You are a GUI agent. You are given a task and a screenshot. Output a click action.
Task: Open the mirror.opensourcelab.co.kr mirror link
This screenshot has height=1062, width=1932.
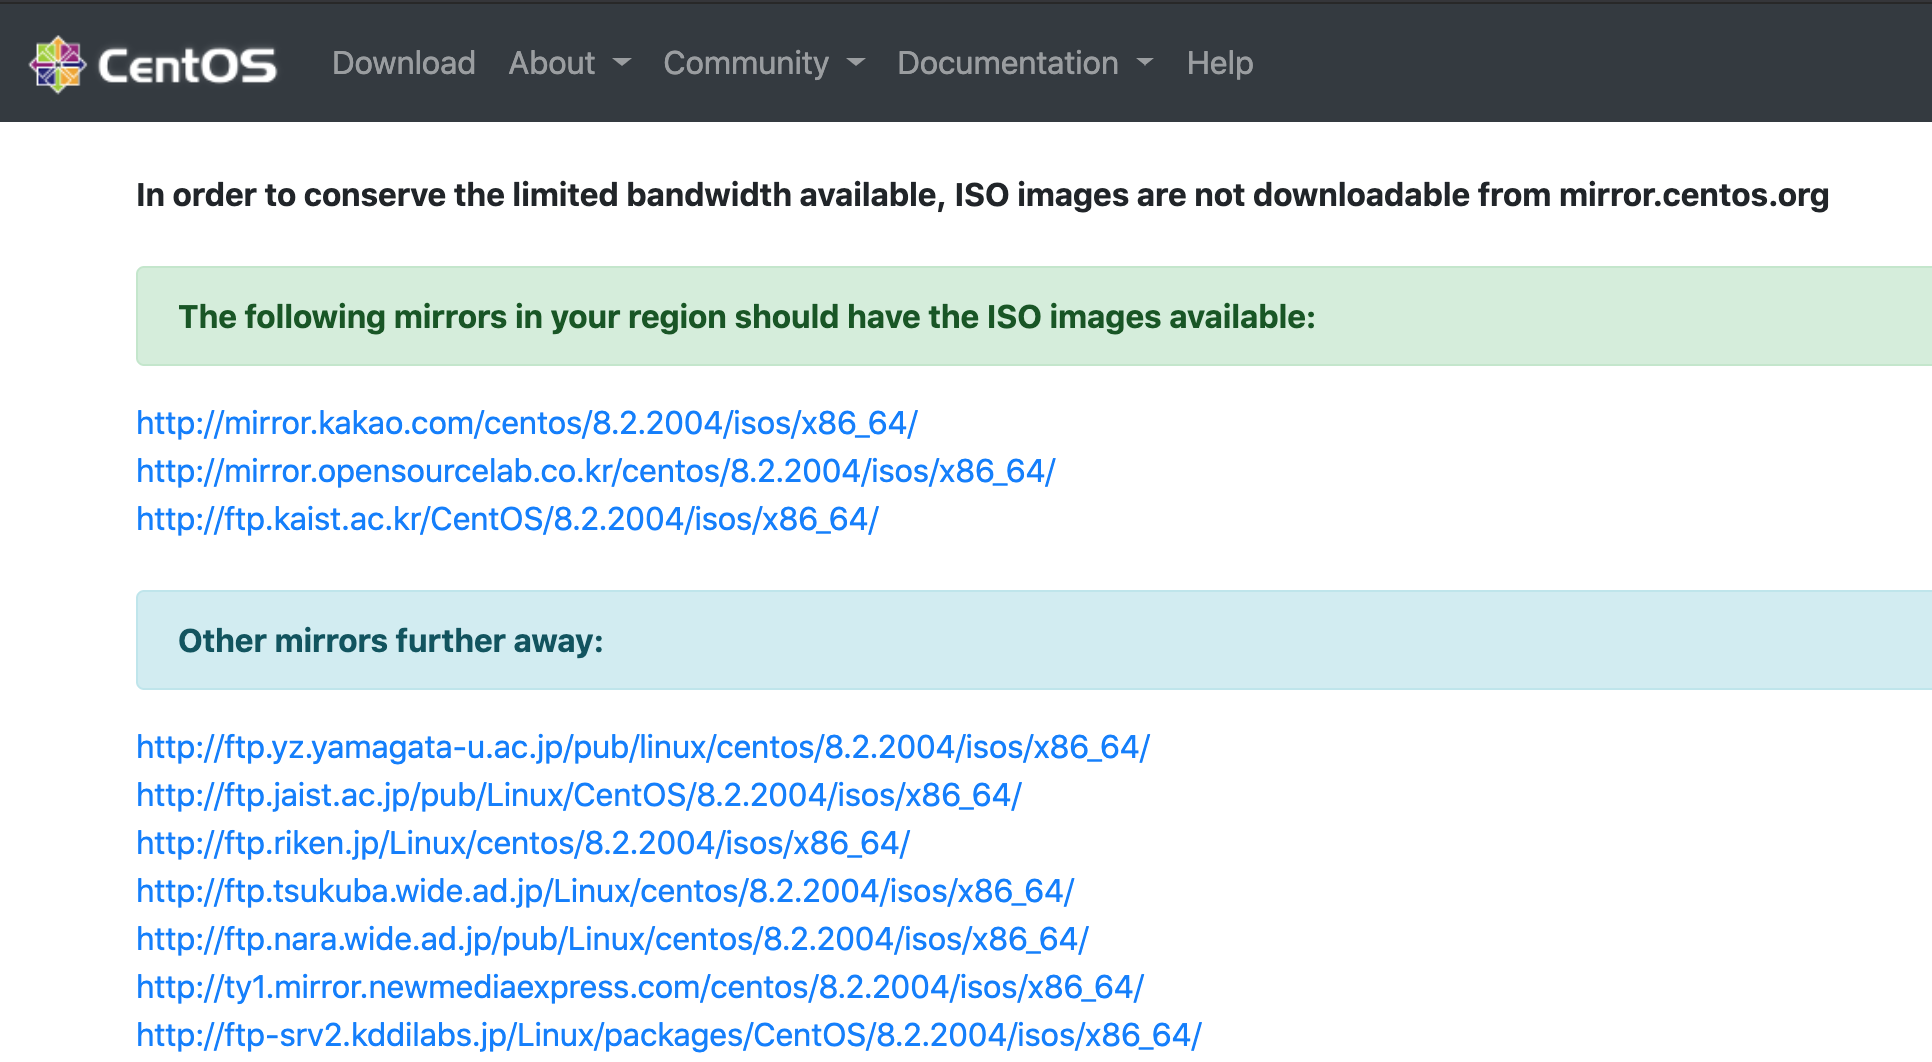[x=596, y=471]
